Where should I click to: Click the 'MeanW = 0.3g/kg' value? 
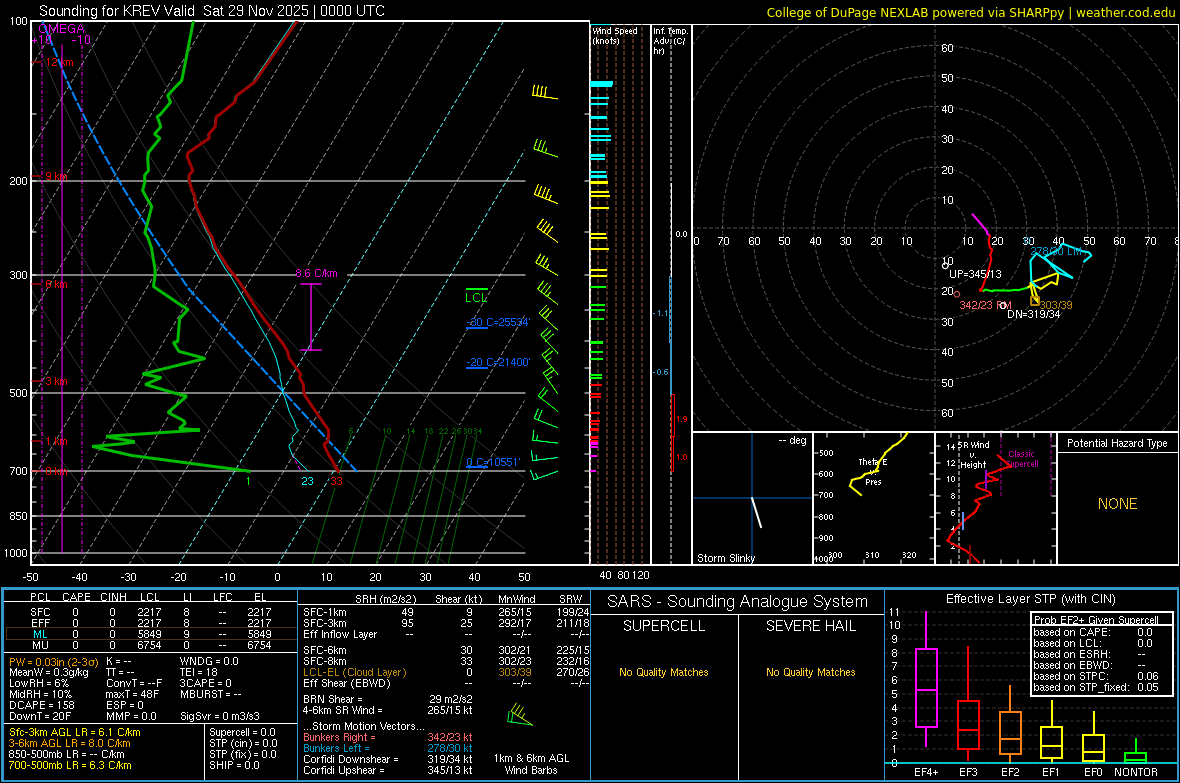click(x=48, y=672)
